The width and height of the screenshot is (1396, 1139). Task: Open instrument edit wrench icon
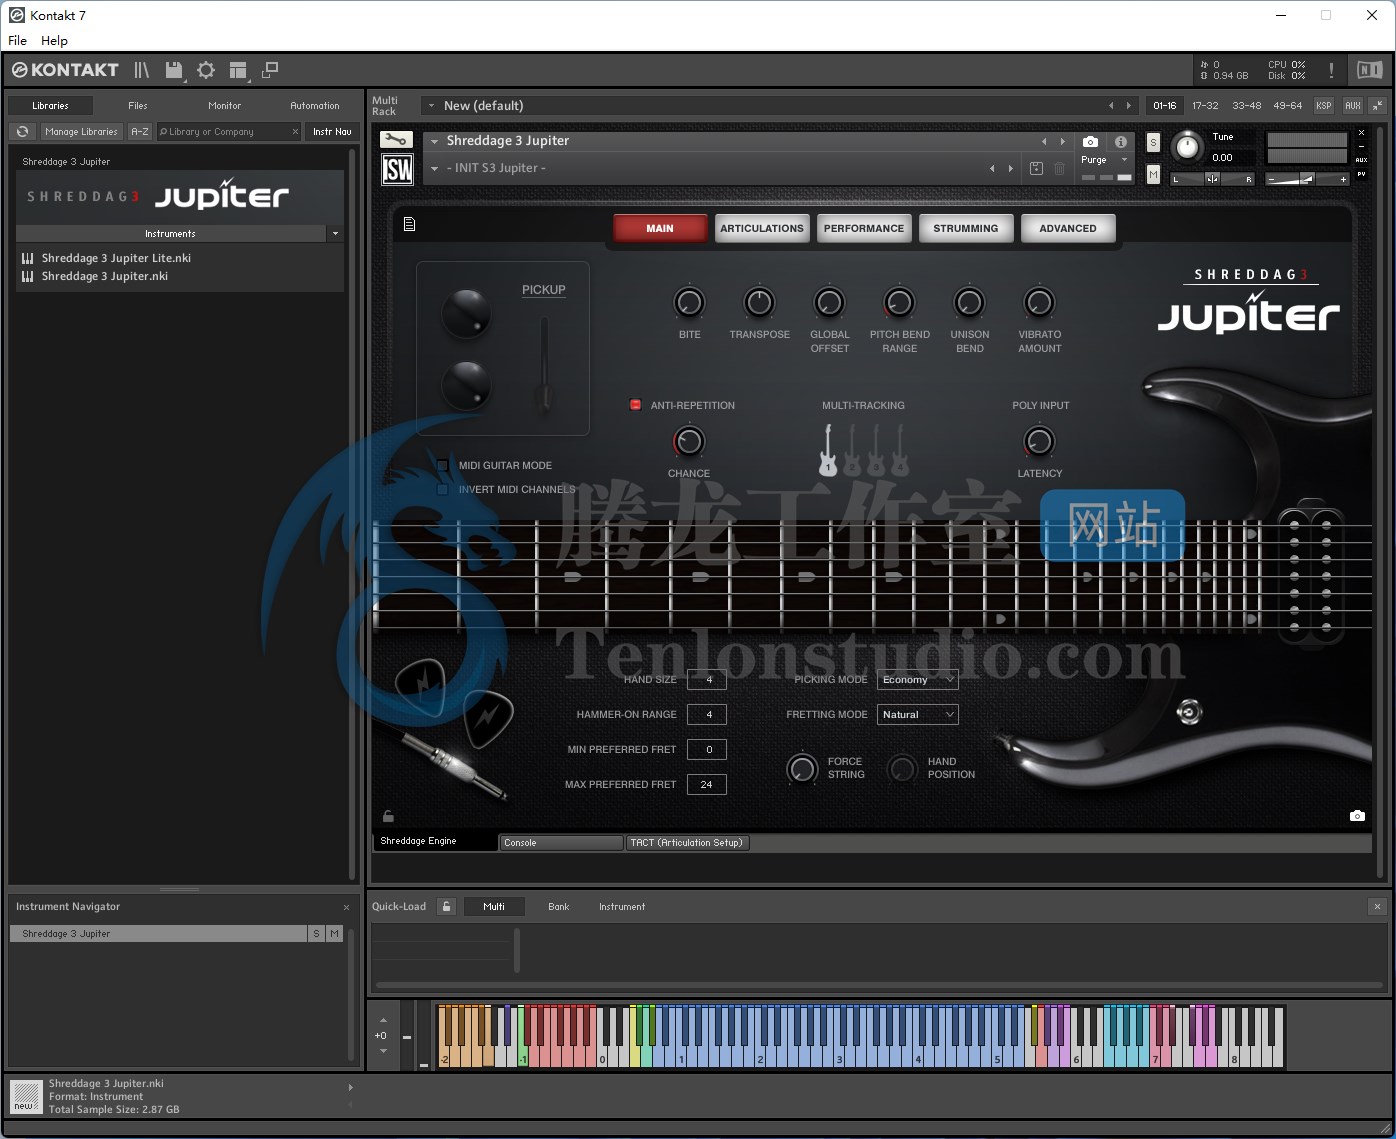point(396,140)
